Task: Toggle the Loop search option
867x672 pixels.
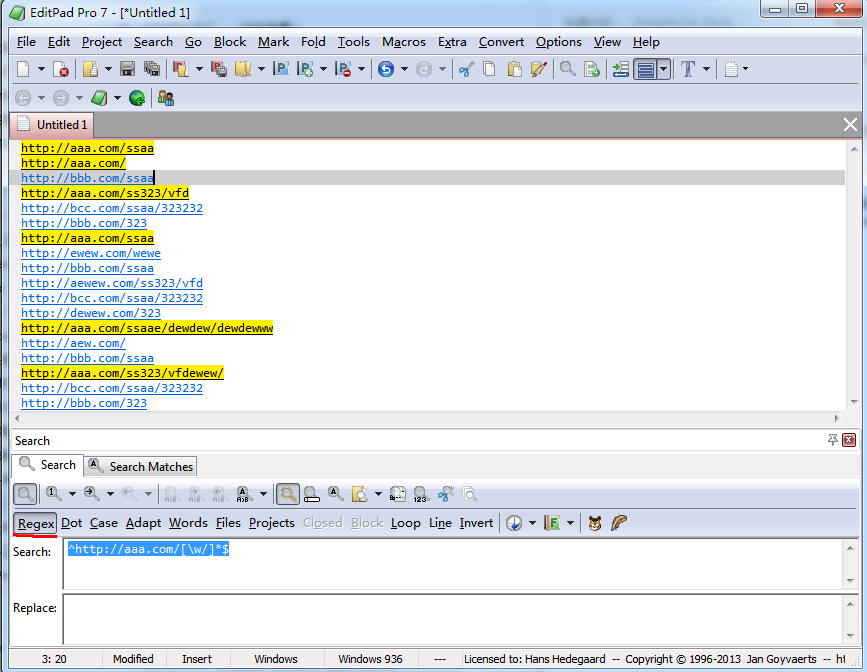Action: click(x=405, y=523)
